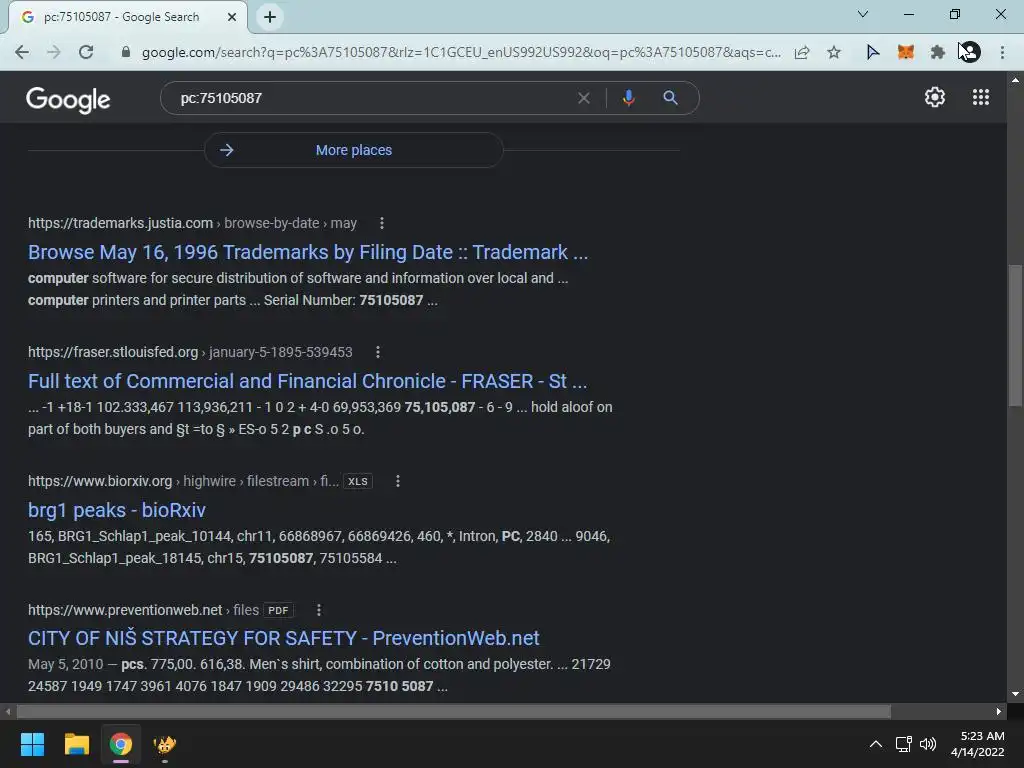This screenshot has width=1024, height=768.
Task: Click the scroll down arrow
Action: pyautogui.click(x=1015, y=694)
